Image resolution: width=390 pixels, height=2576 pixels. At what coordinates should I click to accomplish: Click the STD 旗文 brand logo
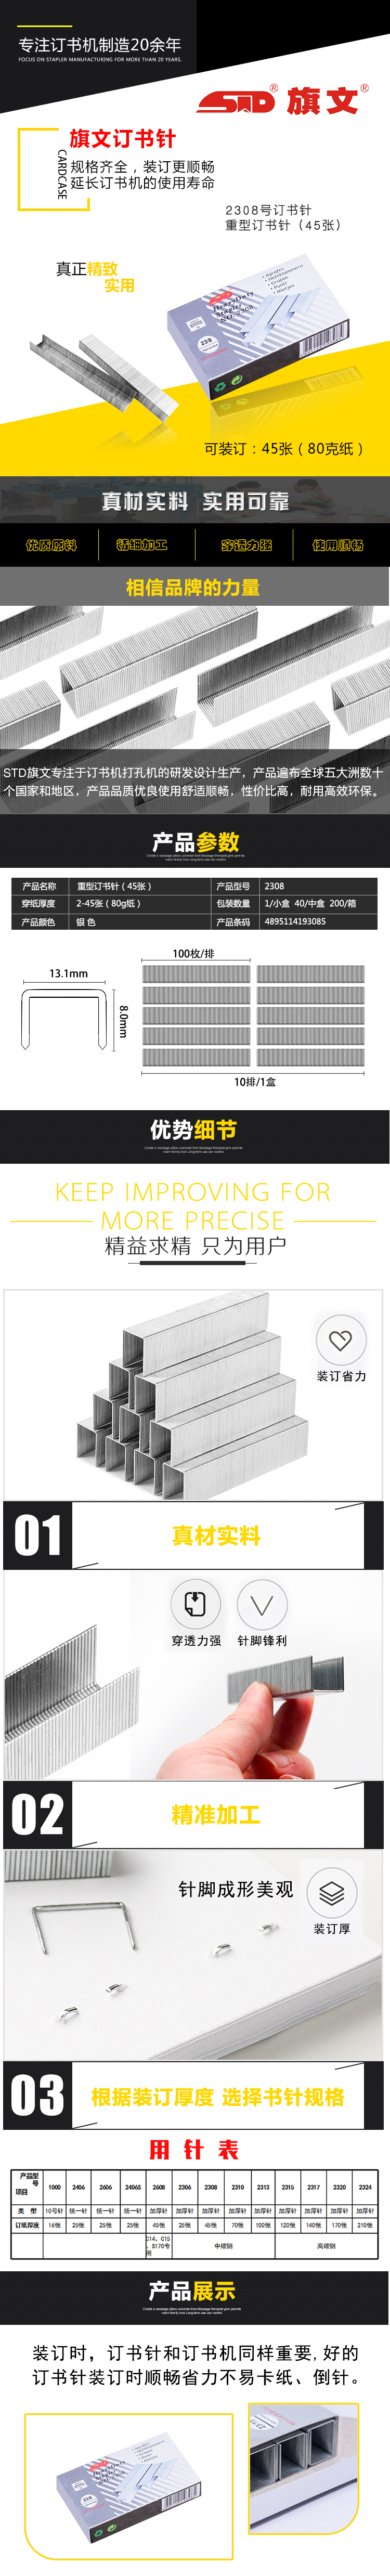click(282, 100)
